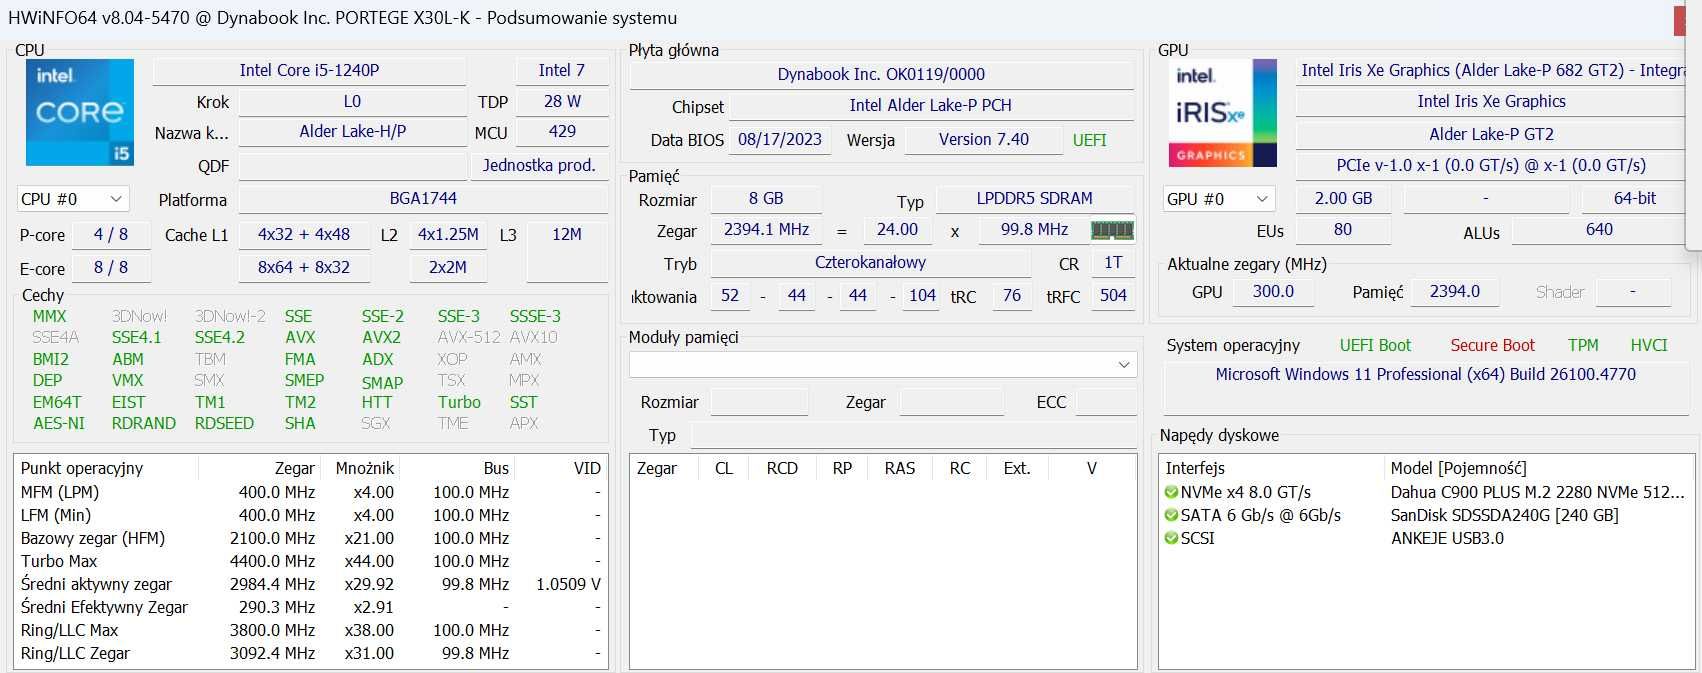Viewport: 1702px width, 673px height.
Task: Click the 64-bit bus width field
Action: click(x=1634, y=198)
